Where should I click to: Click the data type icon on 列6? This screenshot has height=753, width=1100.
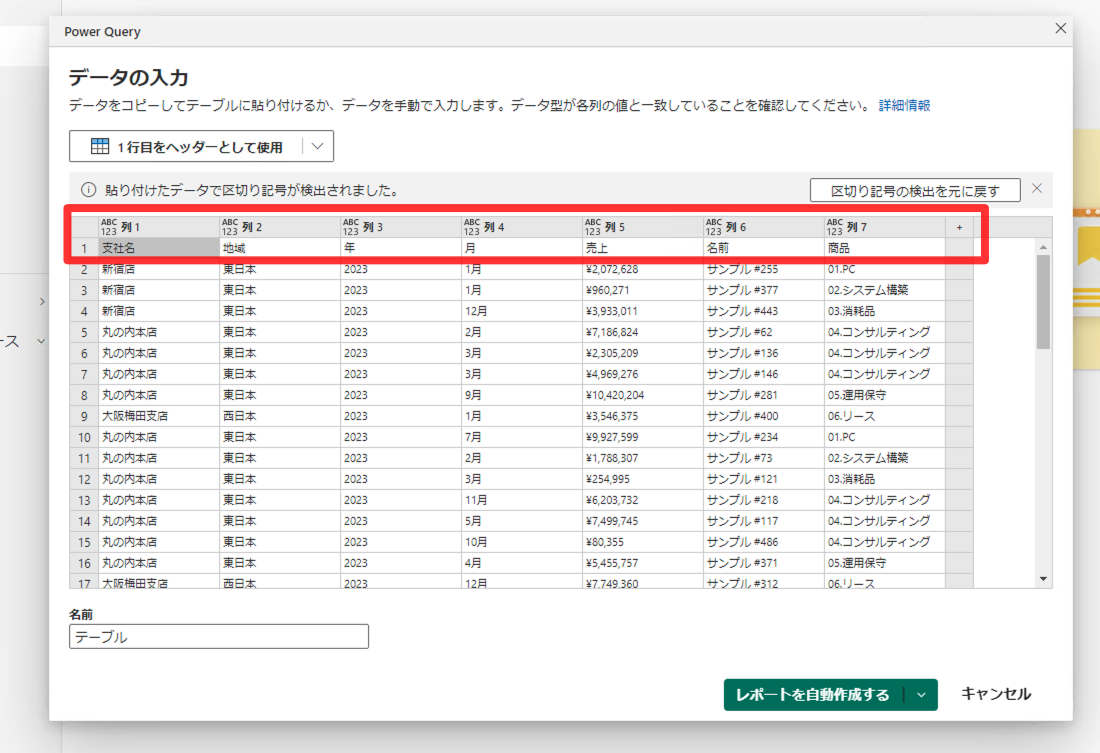point(713,227)
